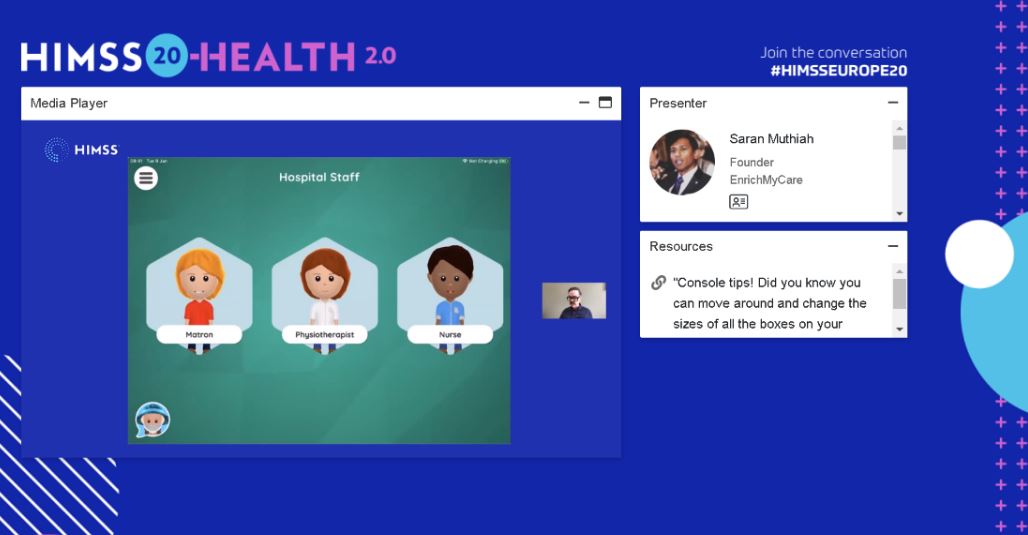Maximize the Media Player panel
The image size is (1028, 535).
(605, 102)
